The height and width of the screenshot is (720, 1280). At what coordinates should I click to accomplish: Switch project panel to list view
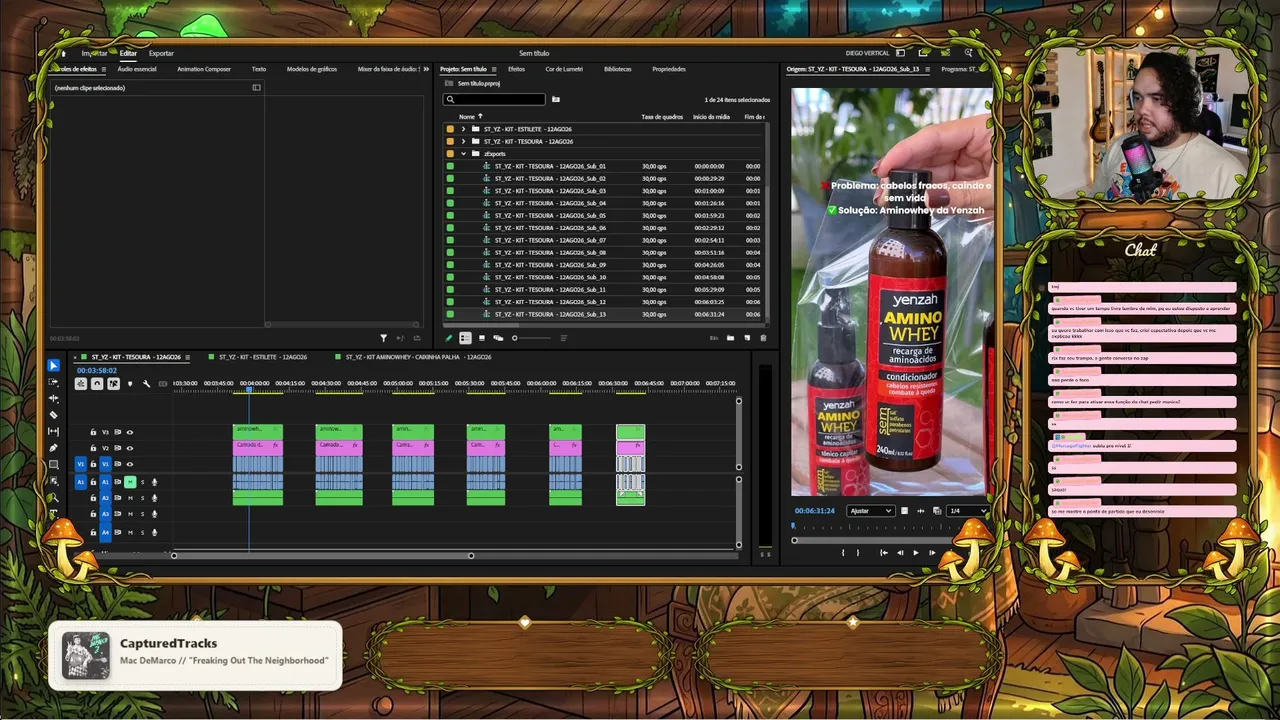(465, 338)
